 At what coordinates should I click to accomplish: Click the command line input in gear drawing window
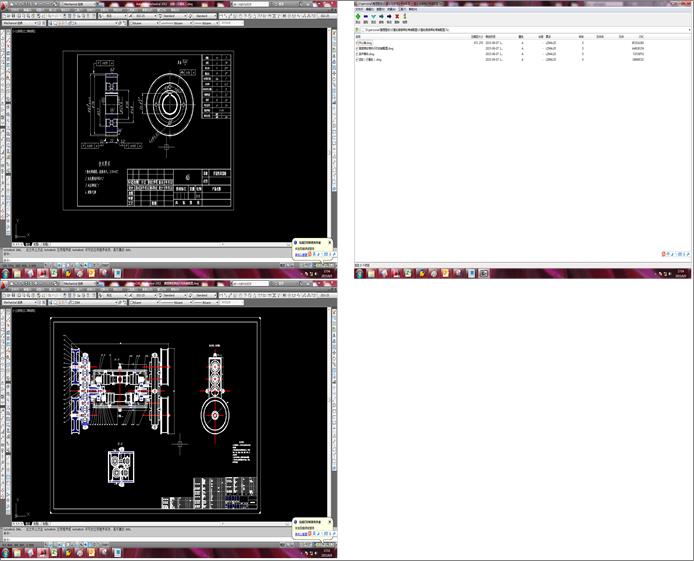pos(146,259)
